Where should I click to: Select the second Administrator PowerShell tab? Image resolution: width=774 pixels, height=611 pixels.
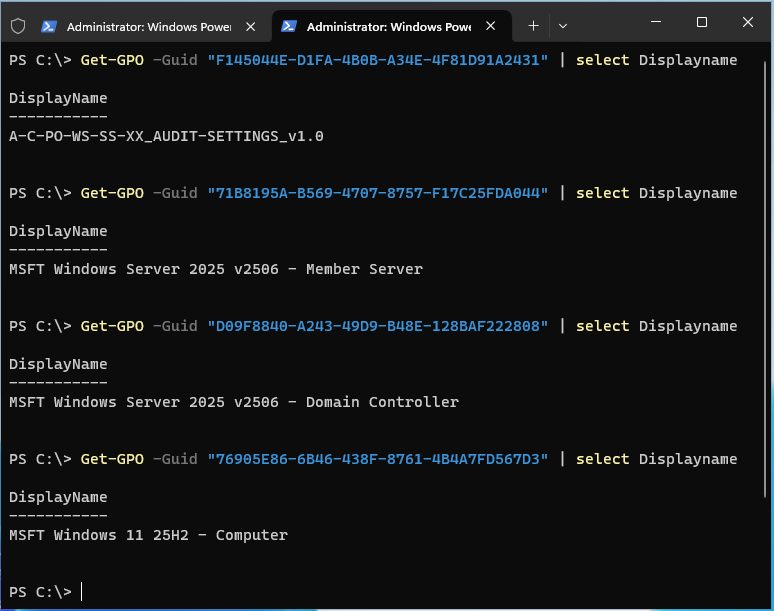click(x=388, y=26)
